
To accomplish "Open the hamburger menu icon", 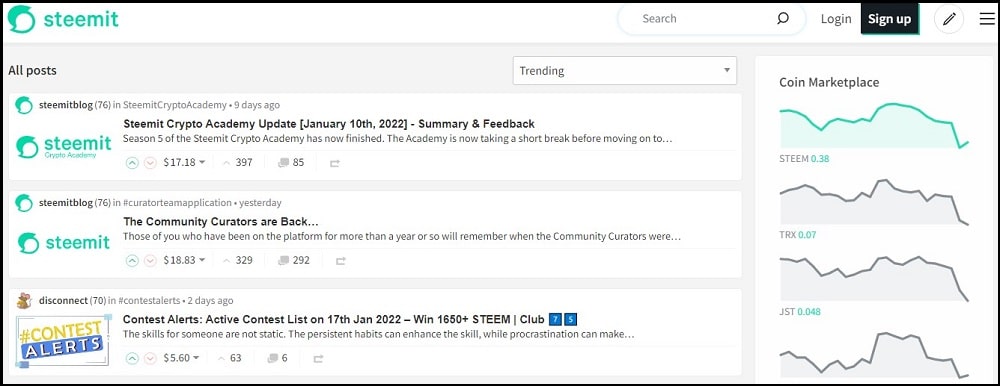I will coord(987,19).
